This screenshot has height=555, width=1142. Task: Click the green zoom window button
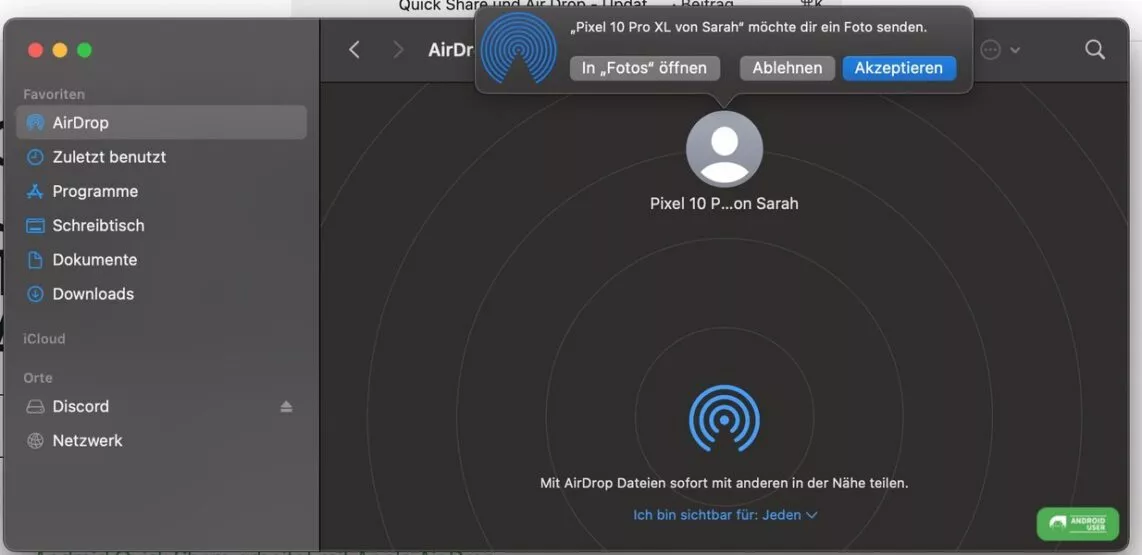point(84,50)
